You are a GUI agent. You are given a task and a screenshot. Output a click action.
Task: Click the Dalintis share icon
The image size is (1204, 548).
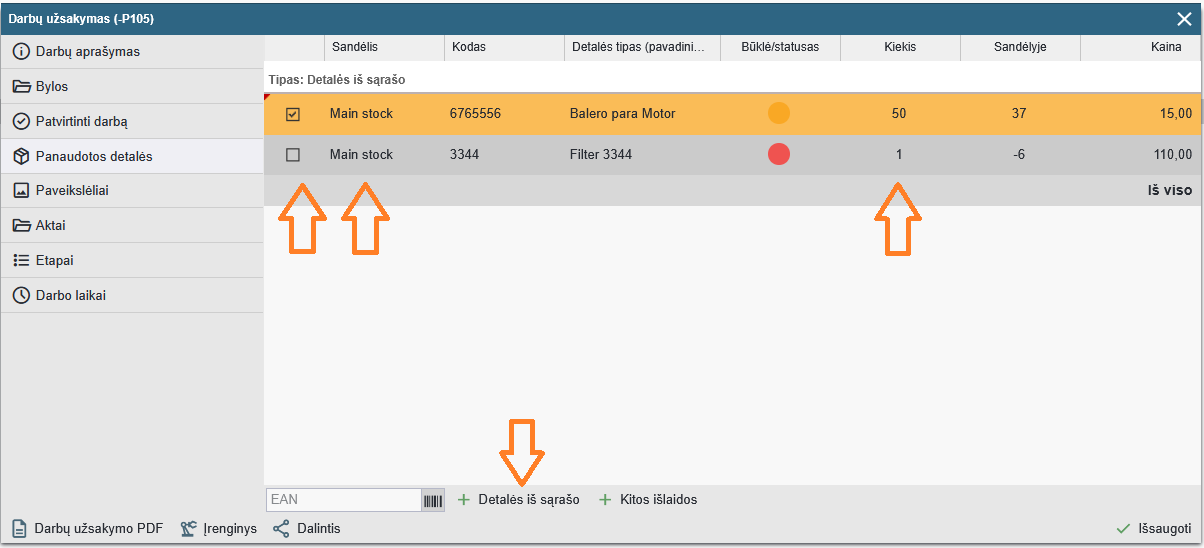point(281,528)
